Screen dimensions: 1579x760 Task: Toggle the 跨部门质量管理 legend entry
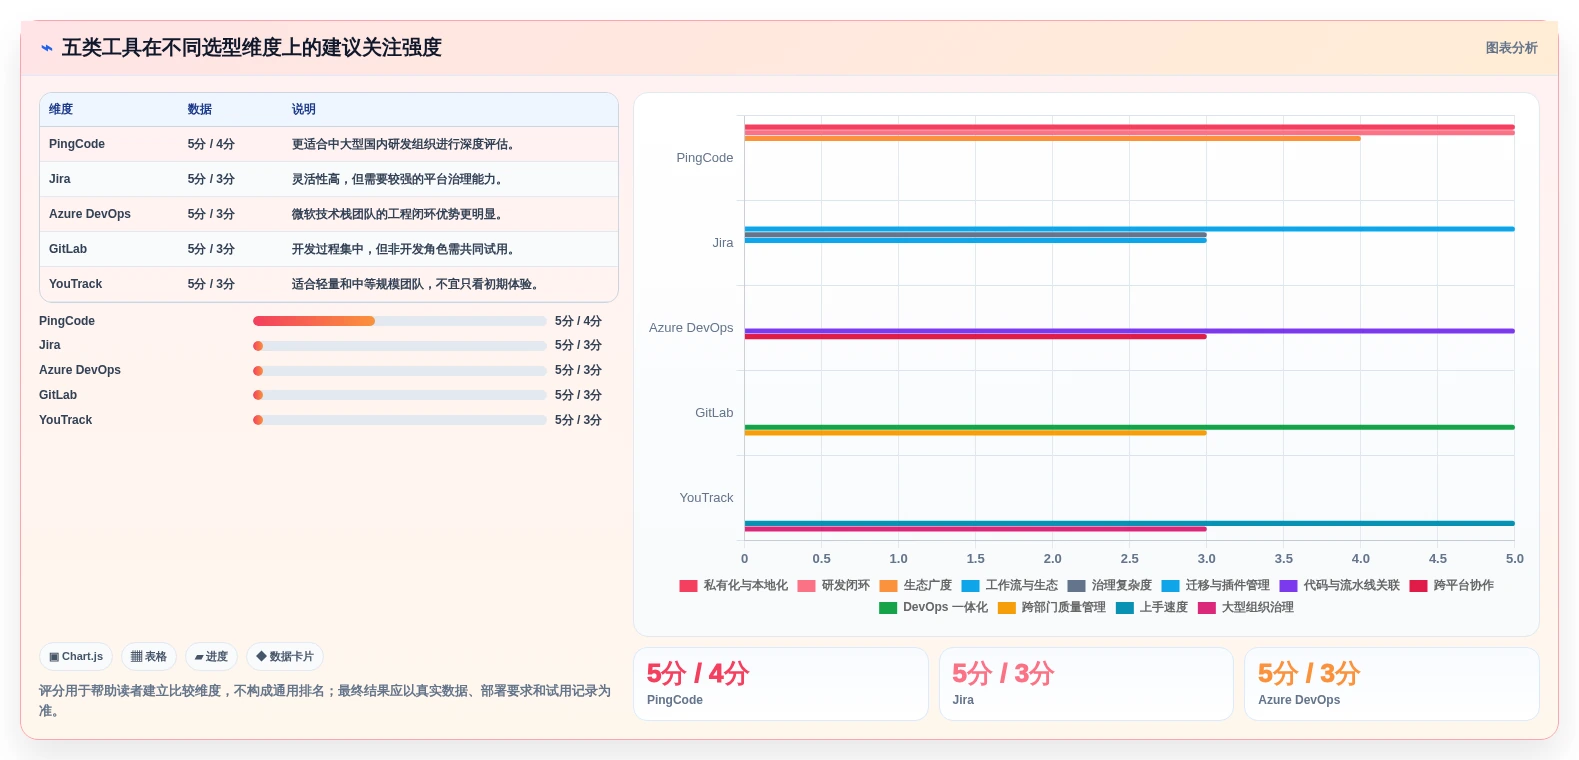click(1052, 608)
